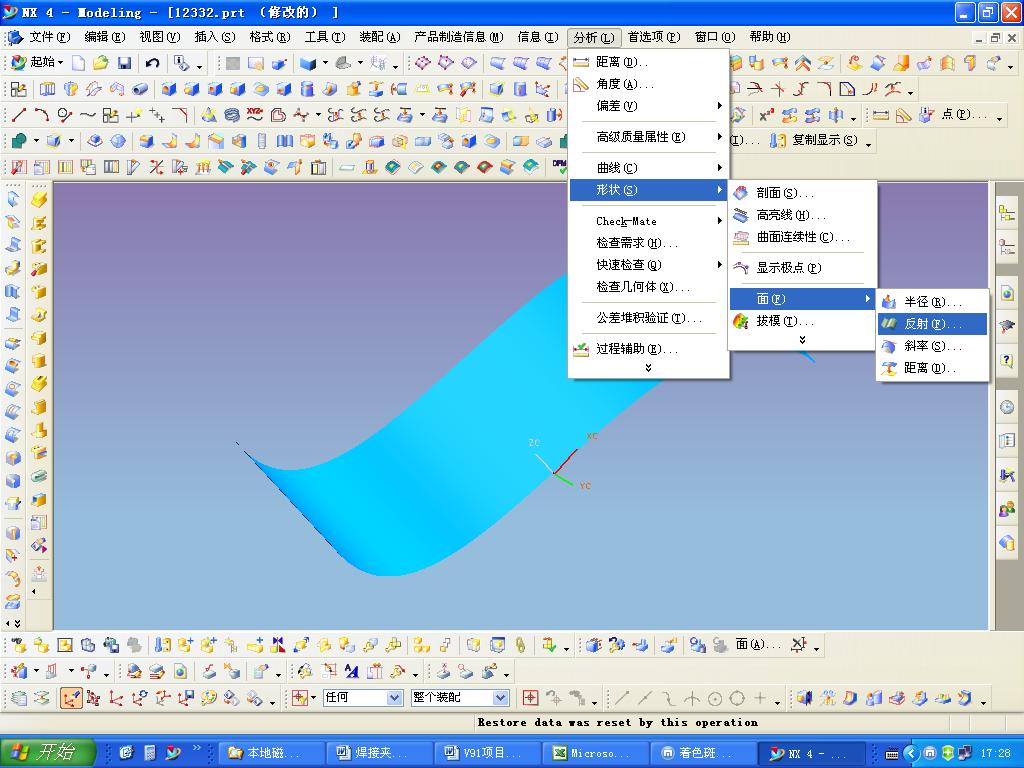This screenshot has width=1024, height=768.
Task: Choose 斜率 (Slope) face analysis
Action: (932, 346)
